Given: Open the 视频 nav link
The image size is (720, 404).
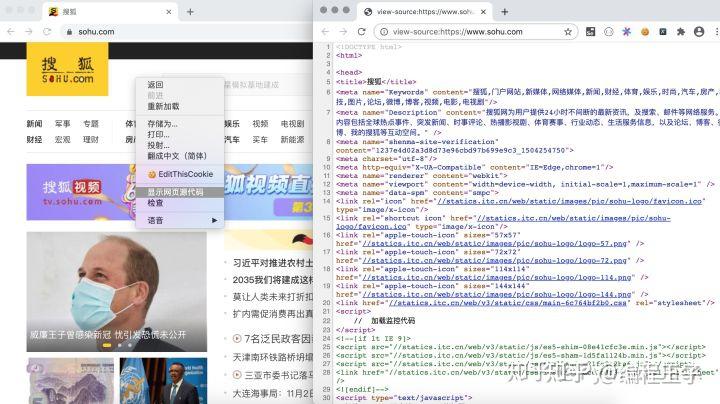Looking at the screenshot, I should click(x=260, y=123).
